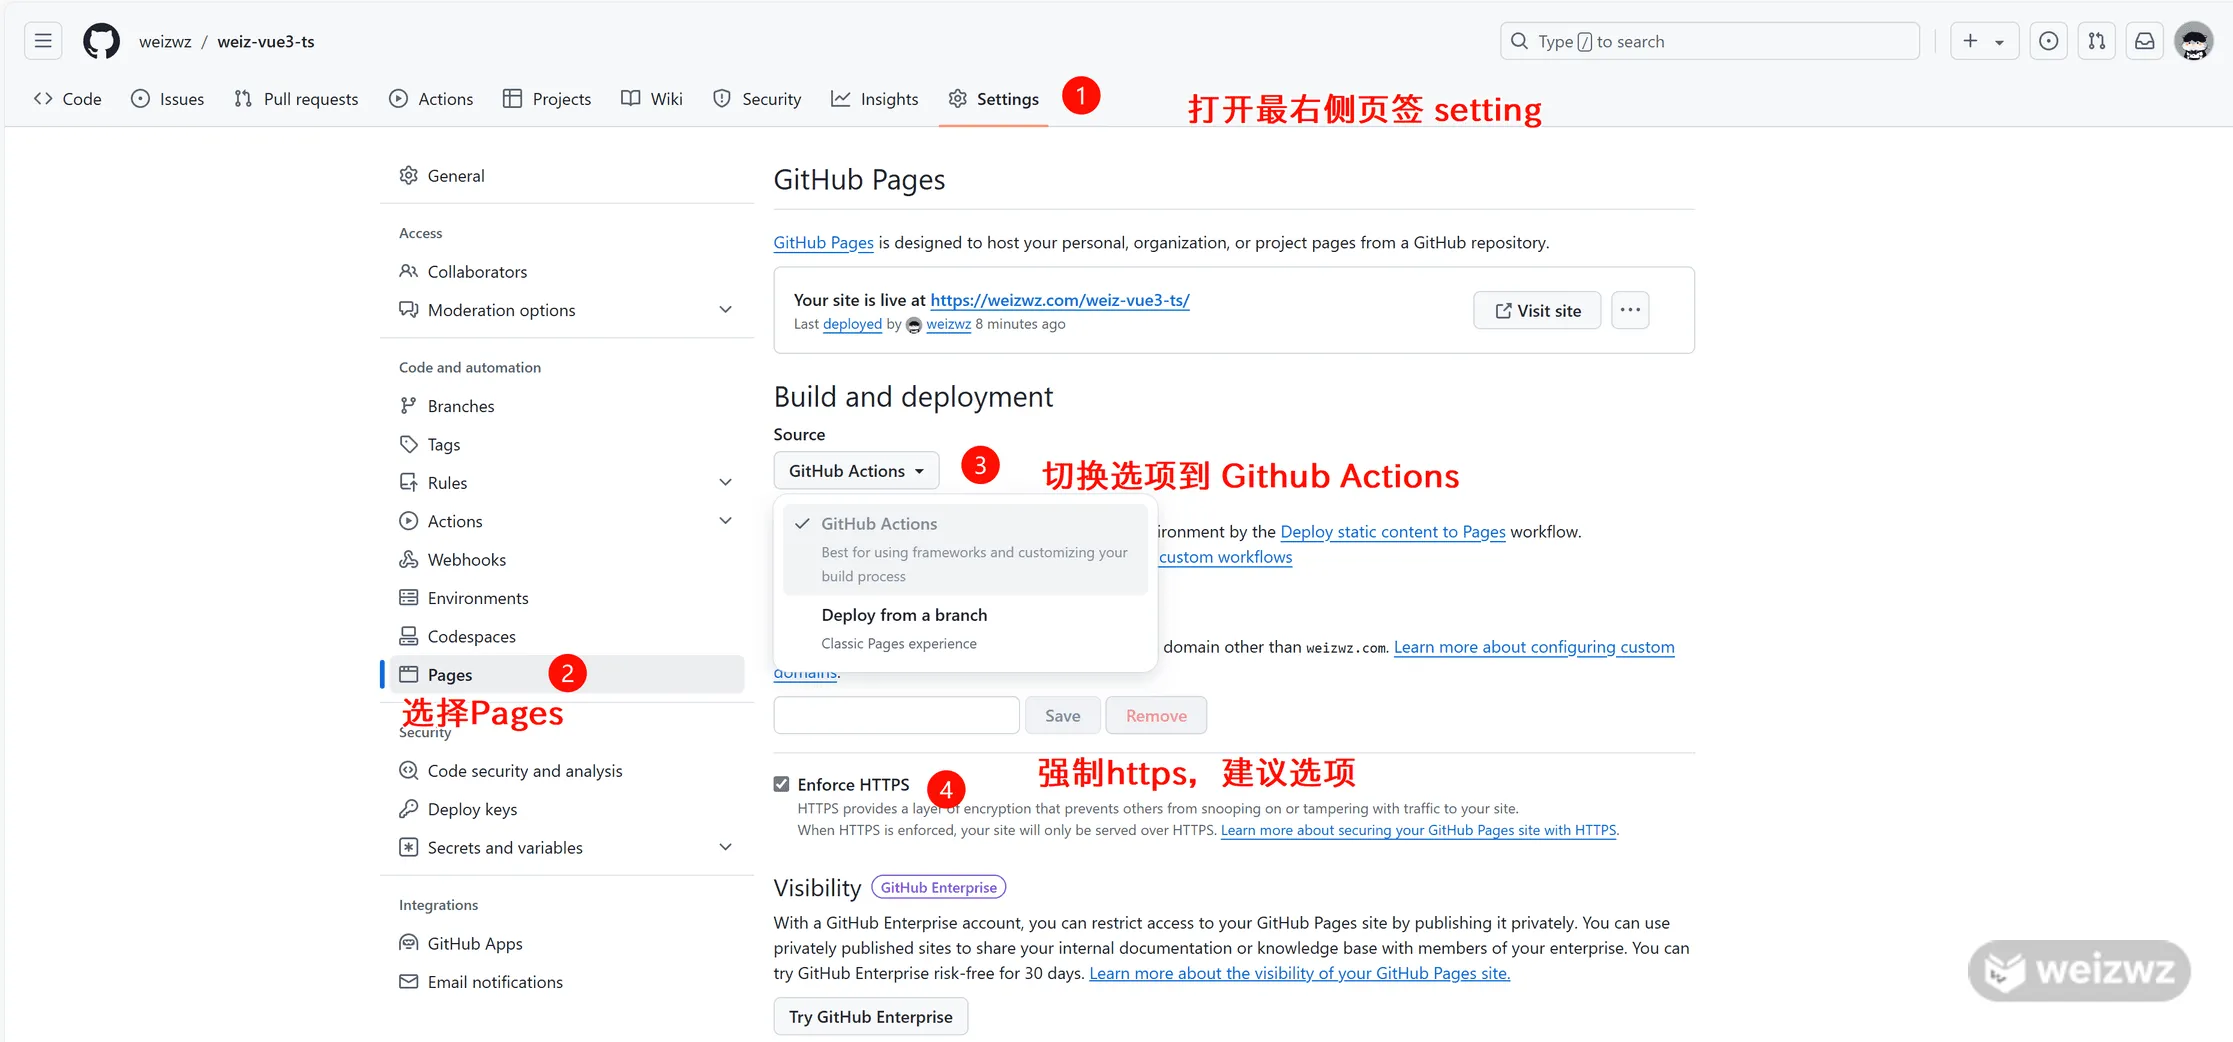
Task: Go to the Actions tab
Action: (431, 99)
